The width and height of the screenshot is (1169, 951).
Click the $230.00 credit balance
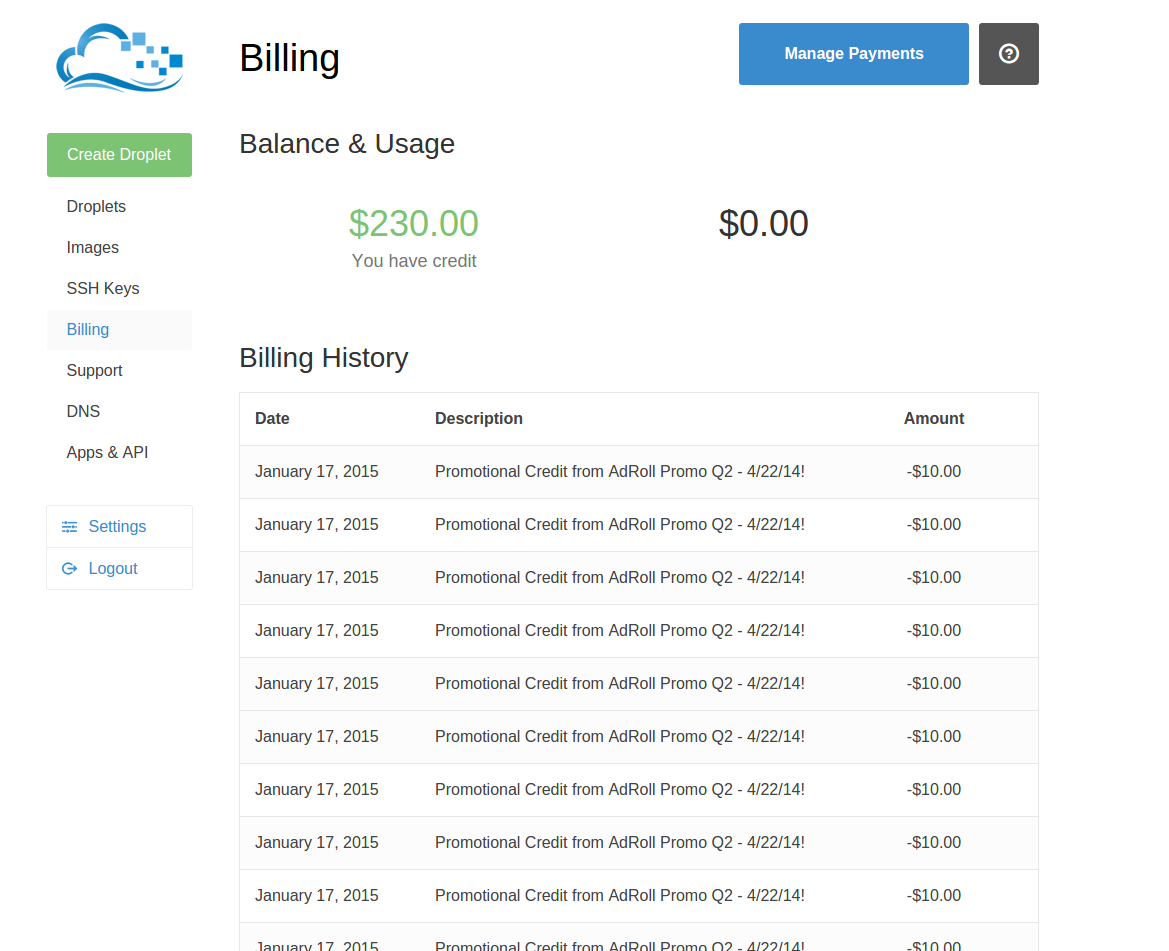pyautogui.click(x=414, y=224)
